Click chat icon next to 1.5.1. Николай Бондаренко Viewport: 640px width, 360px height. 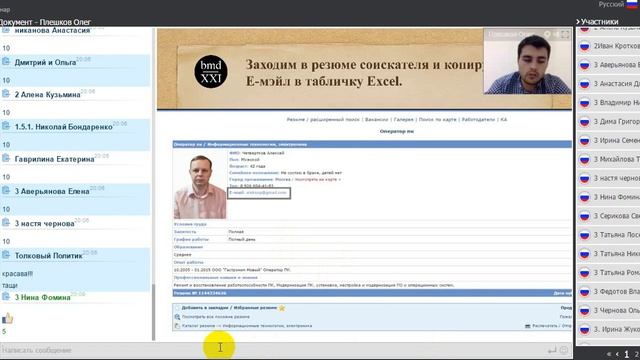(x=6, y=127)
